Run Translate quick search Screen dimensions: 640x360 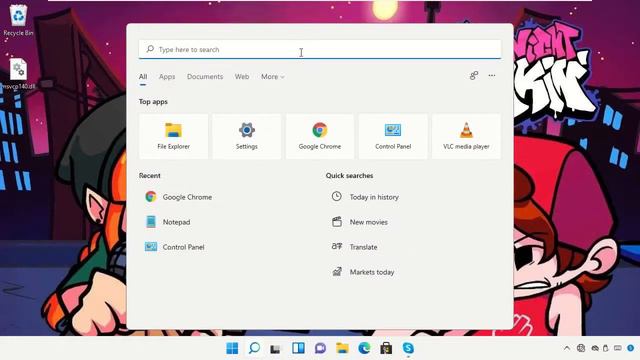(354, 247)
